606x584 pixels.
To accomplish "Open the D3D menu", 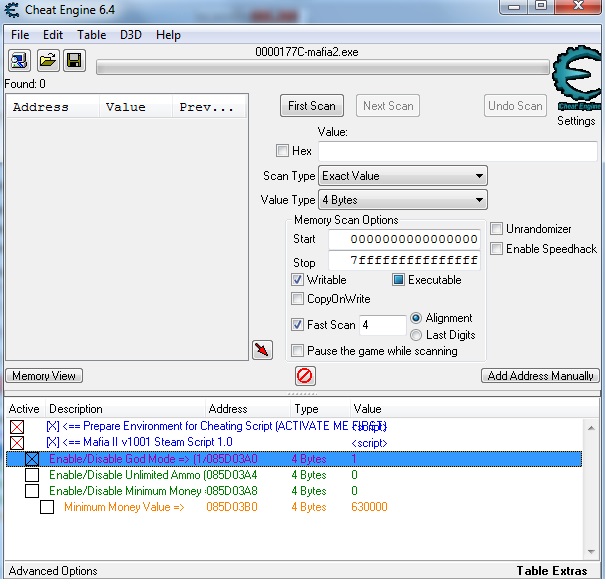I will coord(131,35).
